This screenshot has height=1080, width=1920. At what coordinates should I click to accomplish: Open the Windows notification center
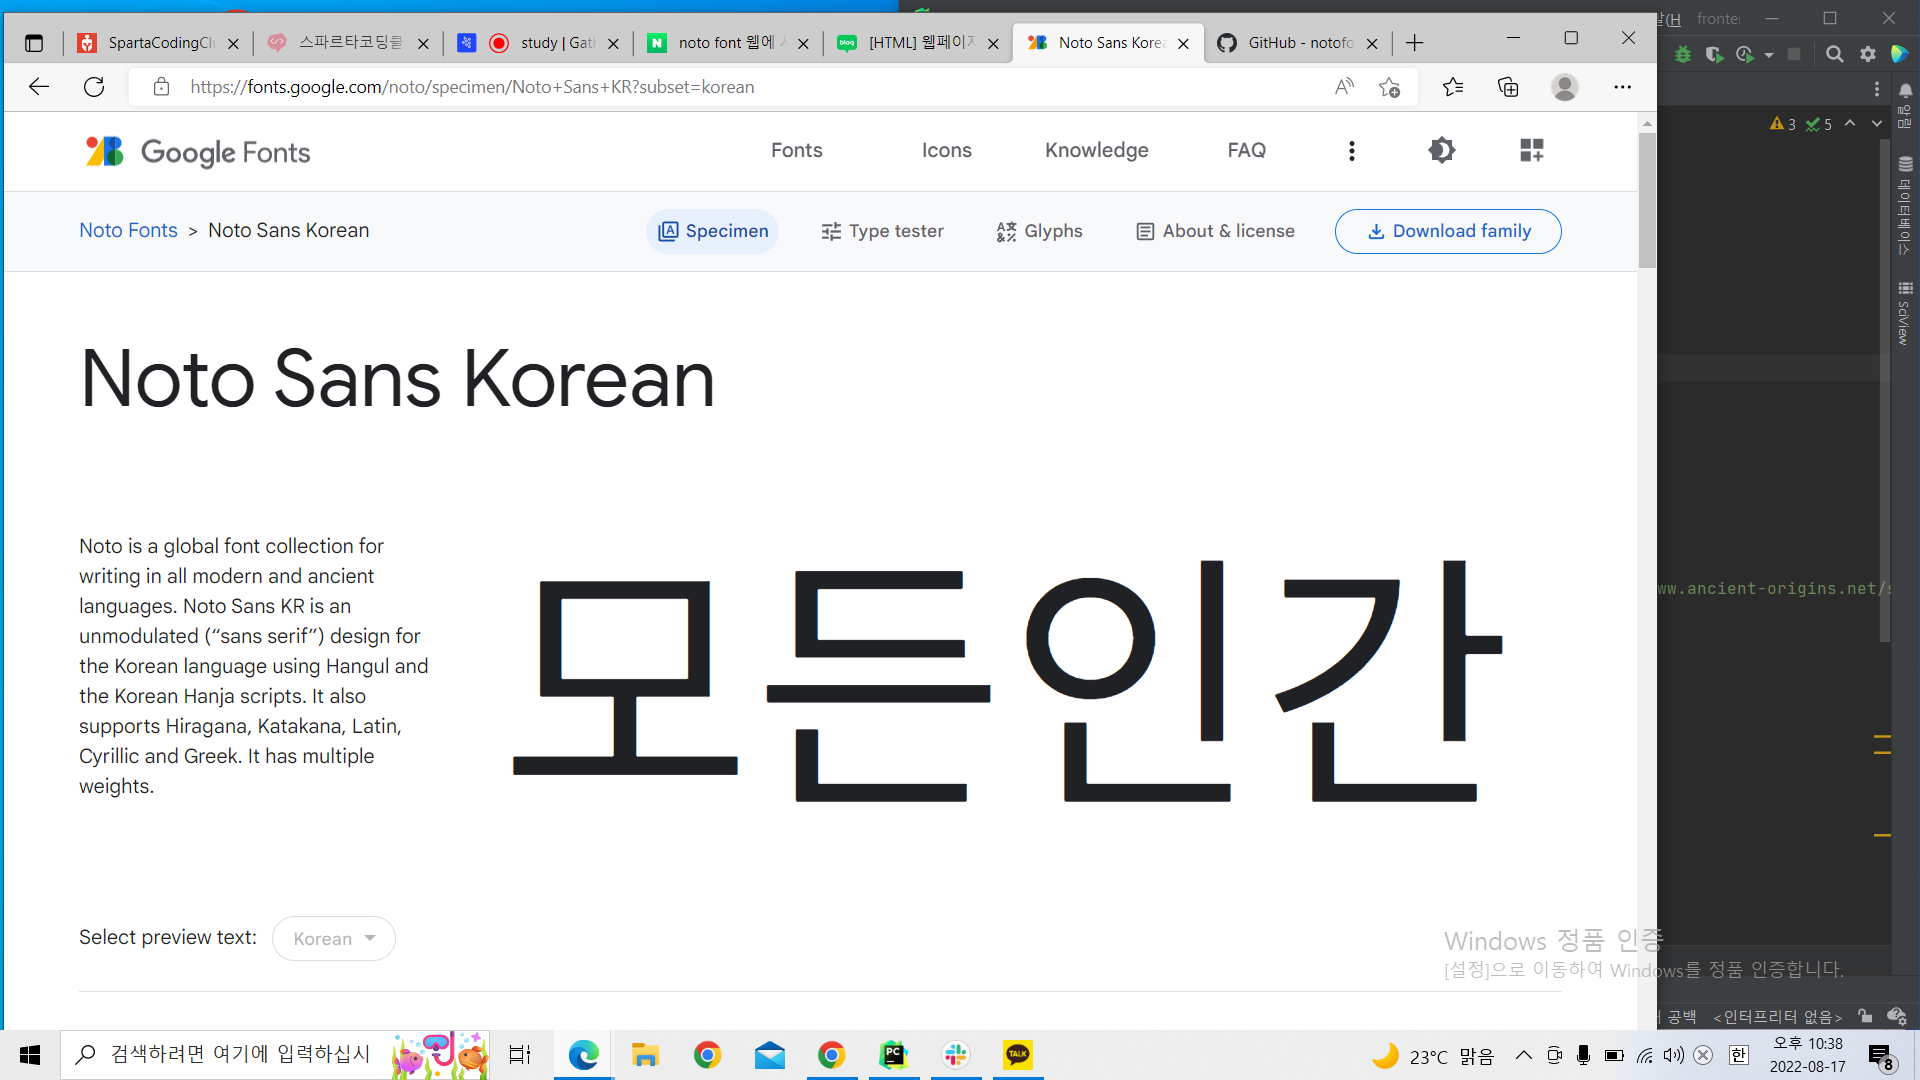pos(1880,1056)
